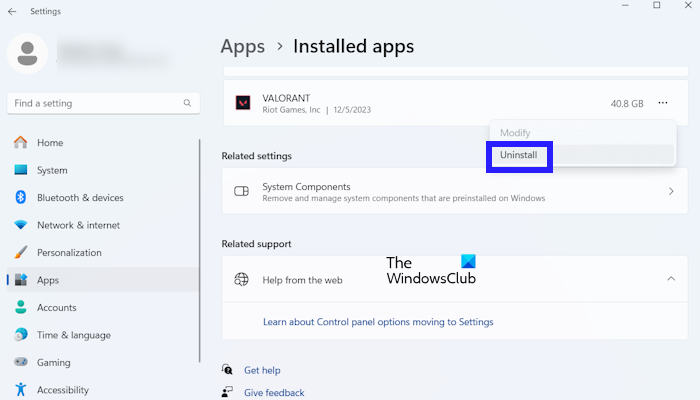
Task: Open Control panel options moving to Settings link
Action: (x=378, y=322)
